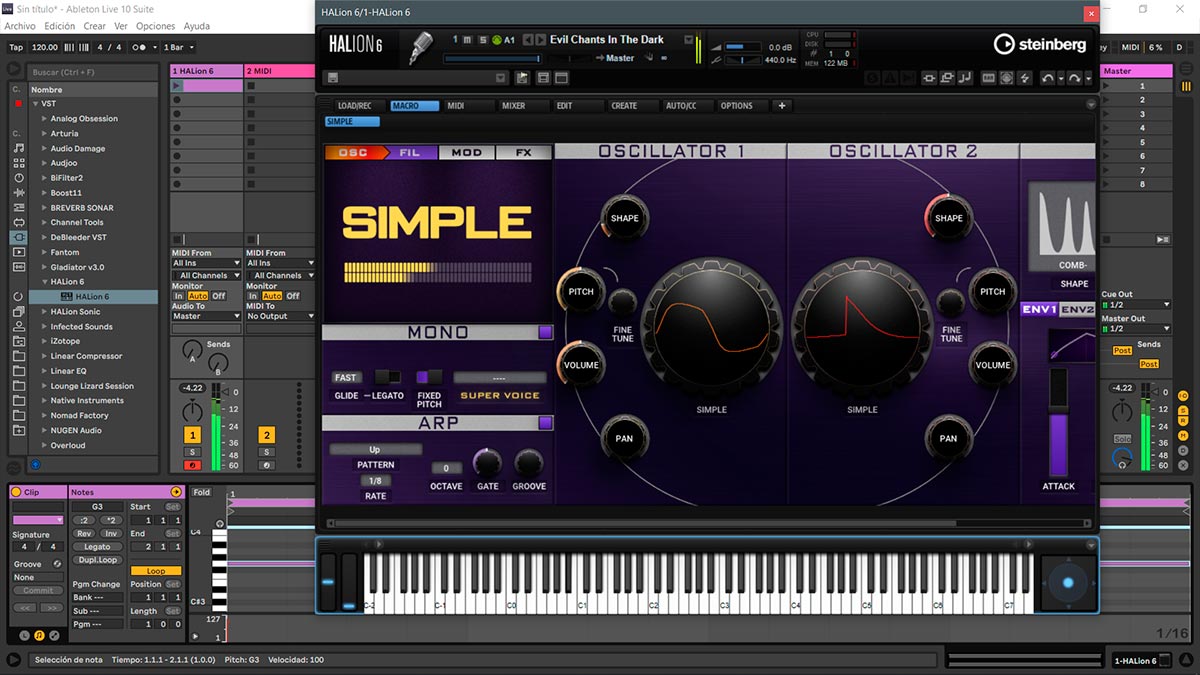Click the Tap tempo button
This screenshot has width=1200, height=675.
16,47
